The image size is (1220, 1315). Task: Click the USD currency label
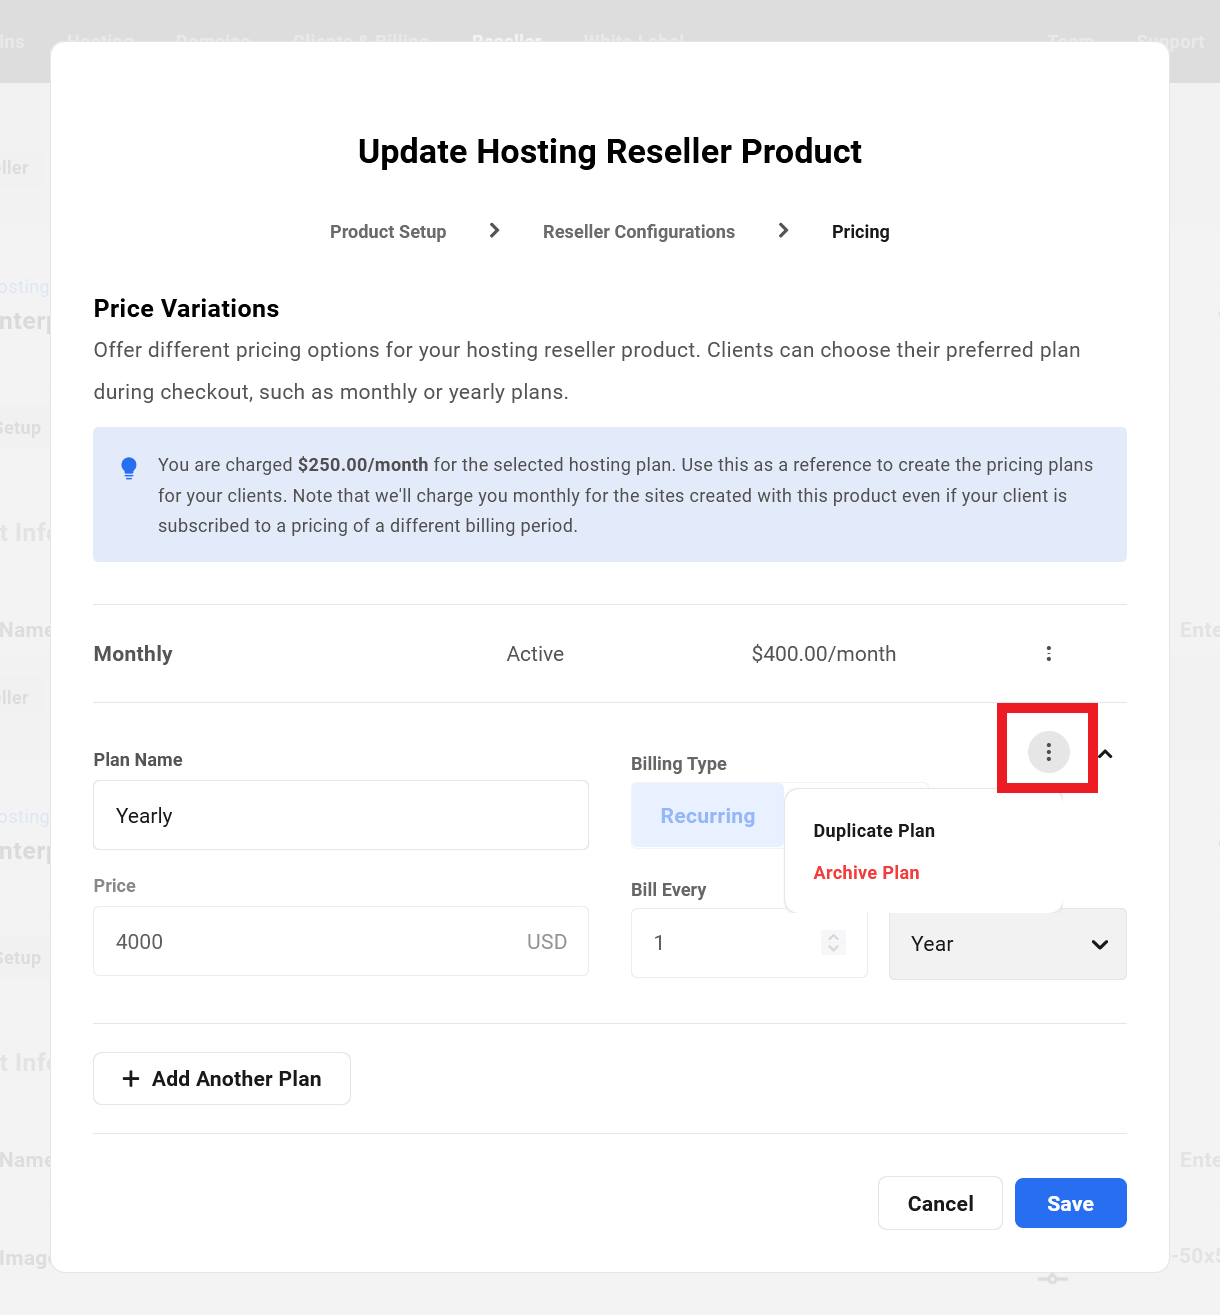pyautogui.click(x=547, y=942)
